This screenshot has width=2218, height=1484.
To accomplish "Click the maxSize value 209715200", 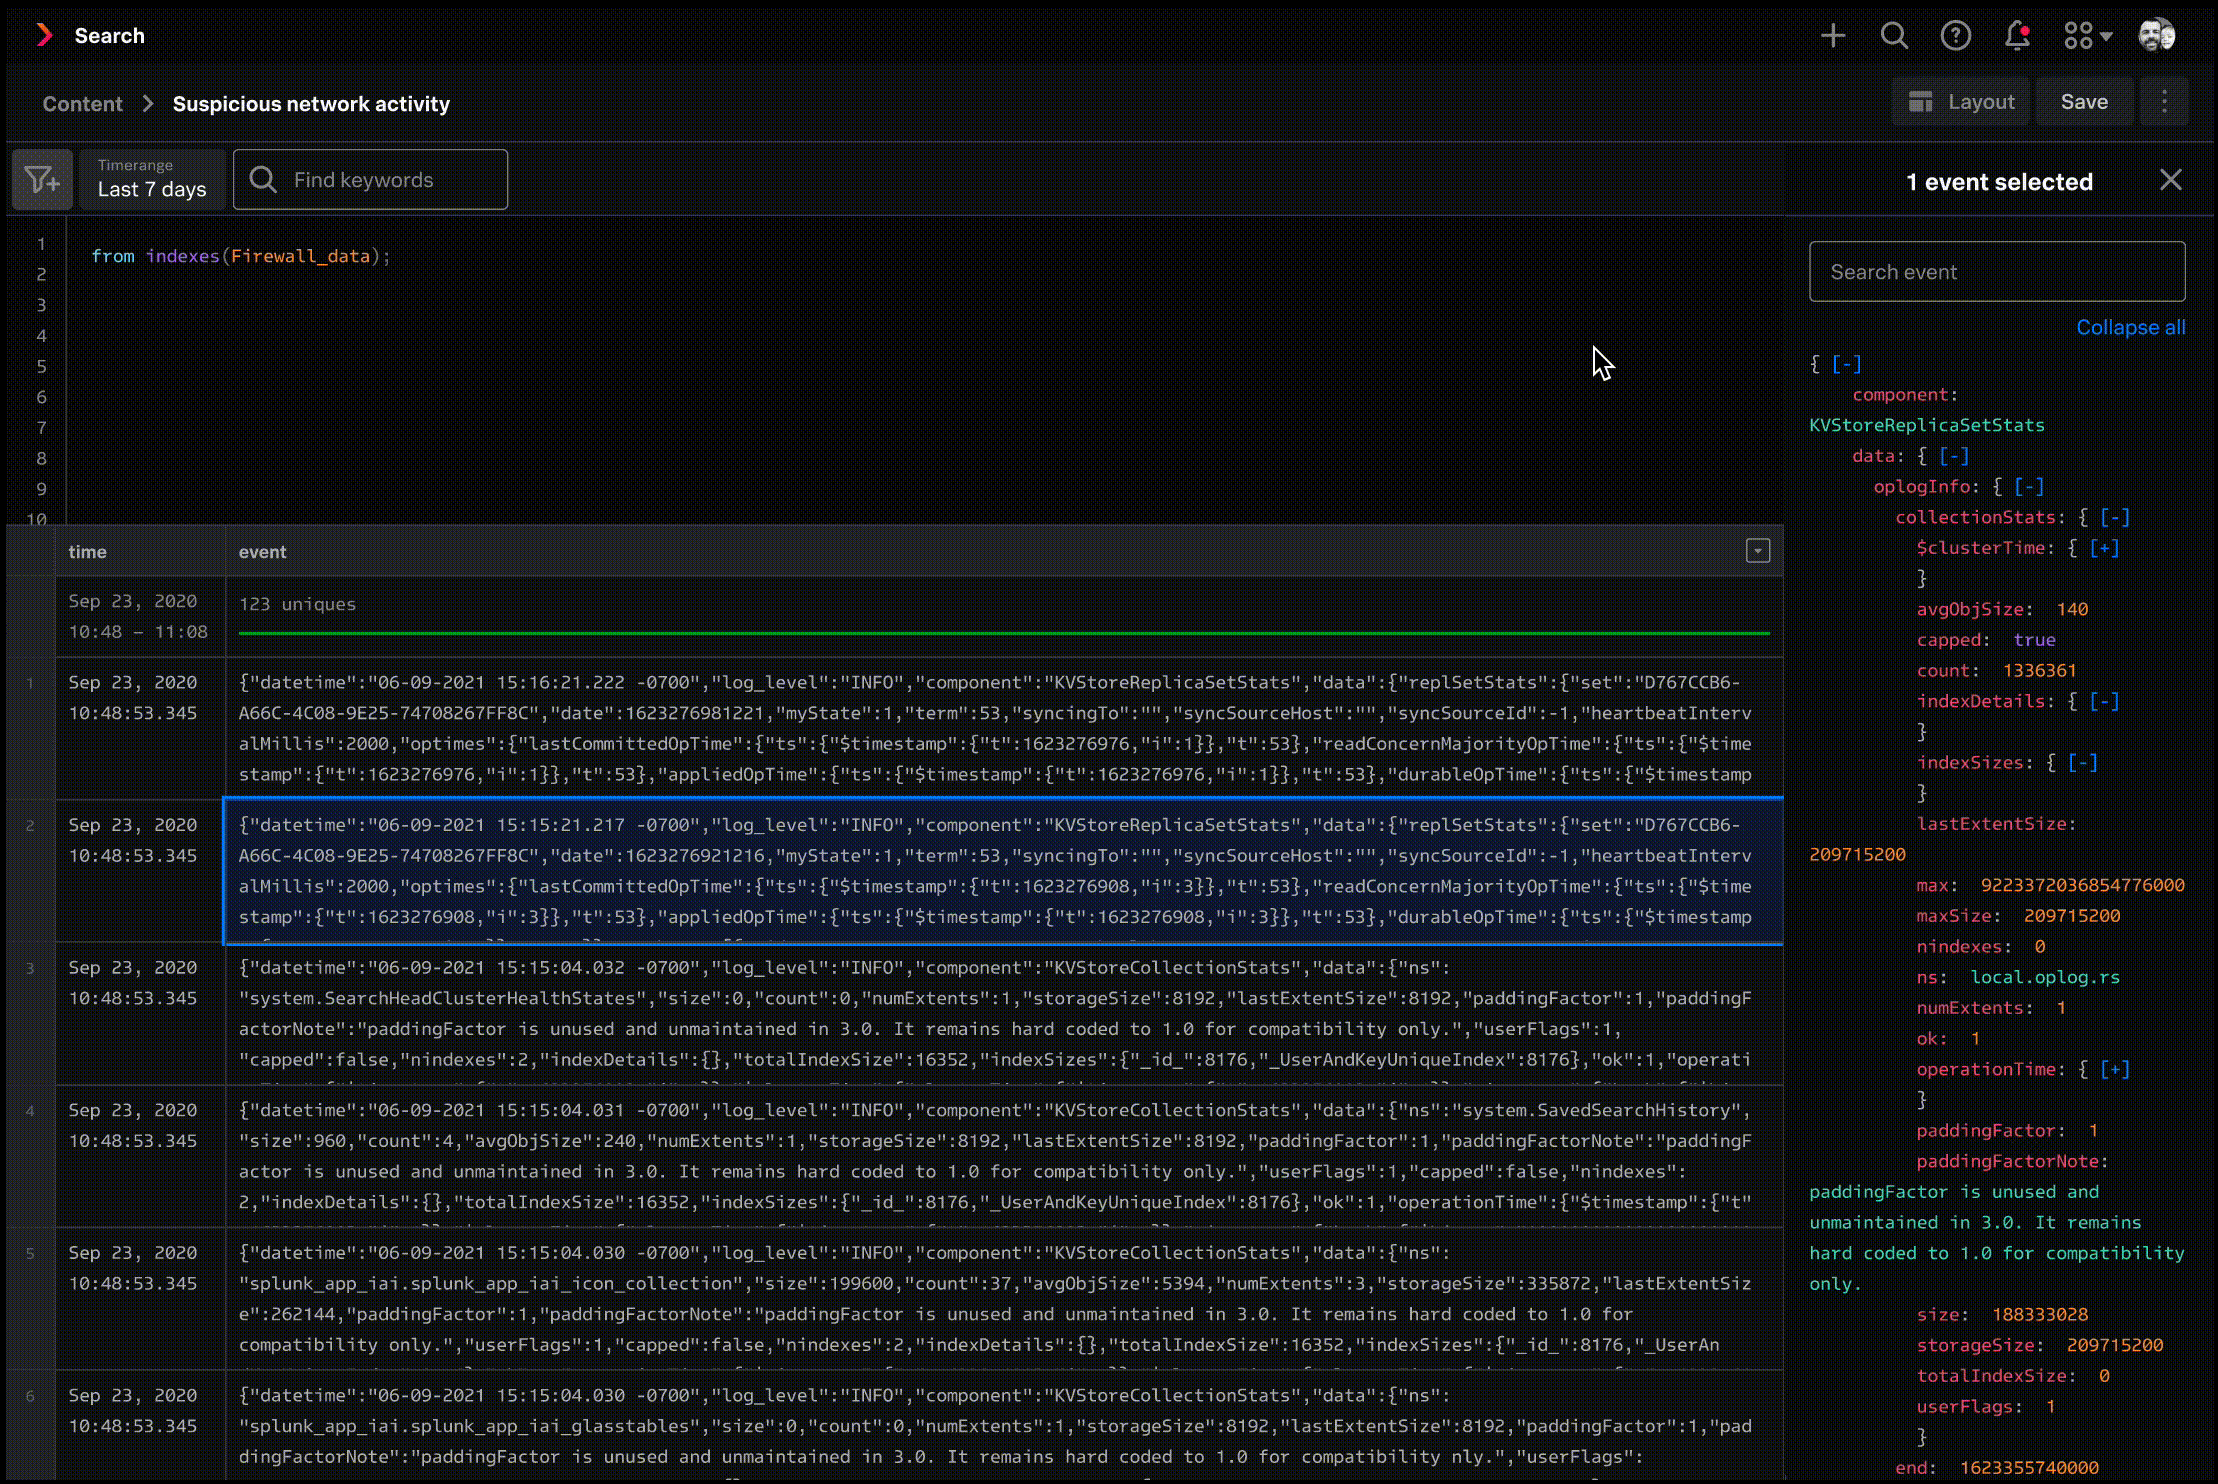I will coord(2072,916).
